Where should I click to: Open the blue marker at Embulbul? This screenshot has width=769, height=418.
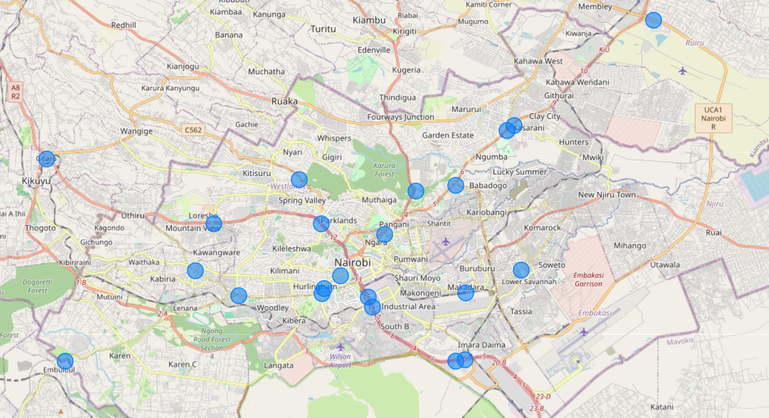(65, 361)
